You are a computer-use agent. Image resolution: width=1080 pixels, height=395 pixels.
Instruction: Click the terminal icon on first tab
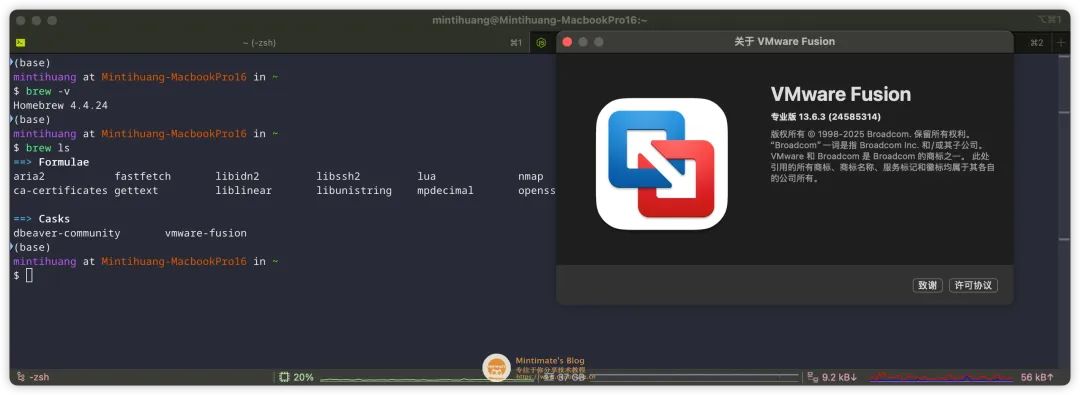[21, 43]
